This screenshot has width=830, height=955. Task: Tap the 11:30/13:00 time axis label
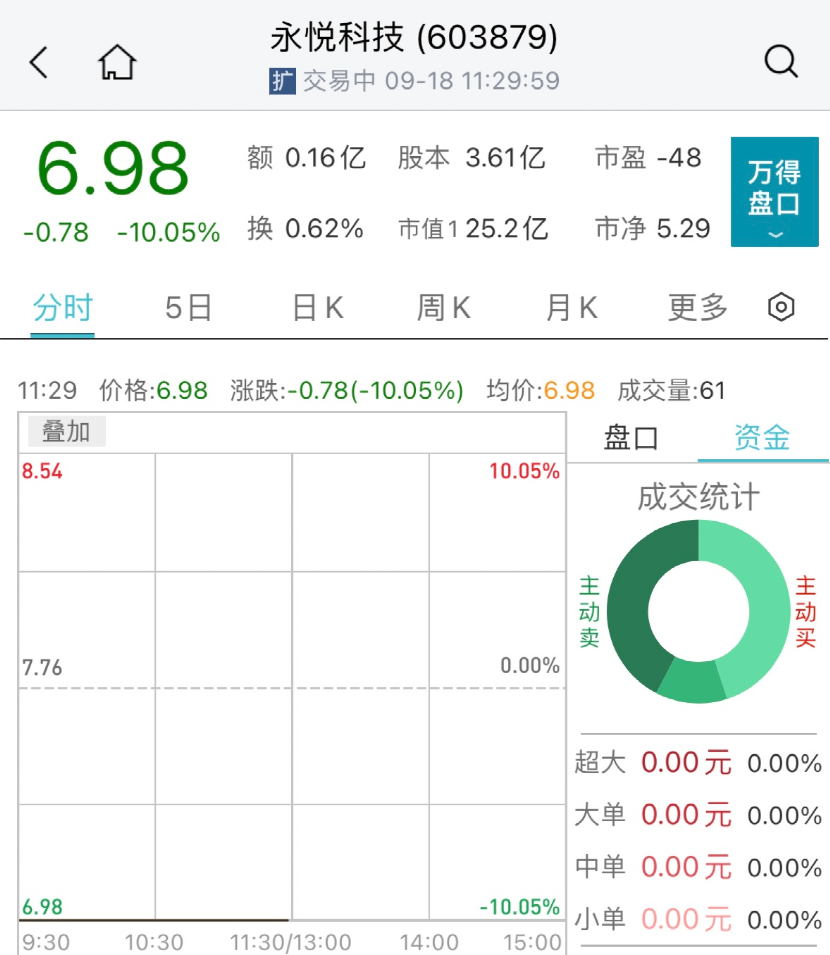(290, 942)
